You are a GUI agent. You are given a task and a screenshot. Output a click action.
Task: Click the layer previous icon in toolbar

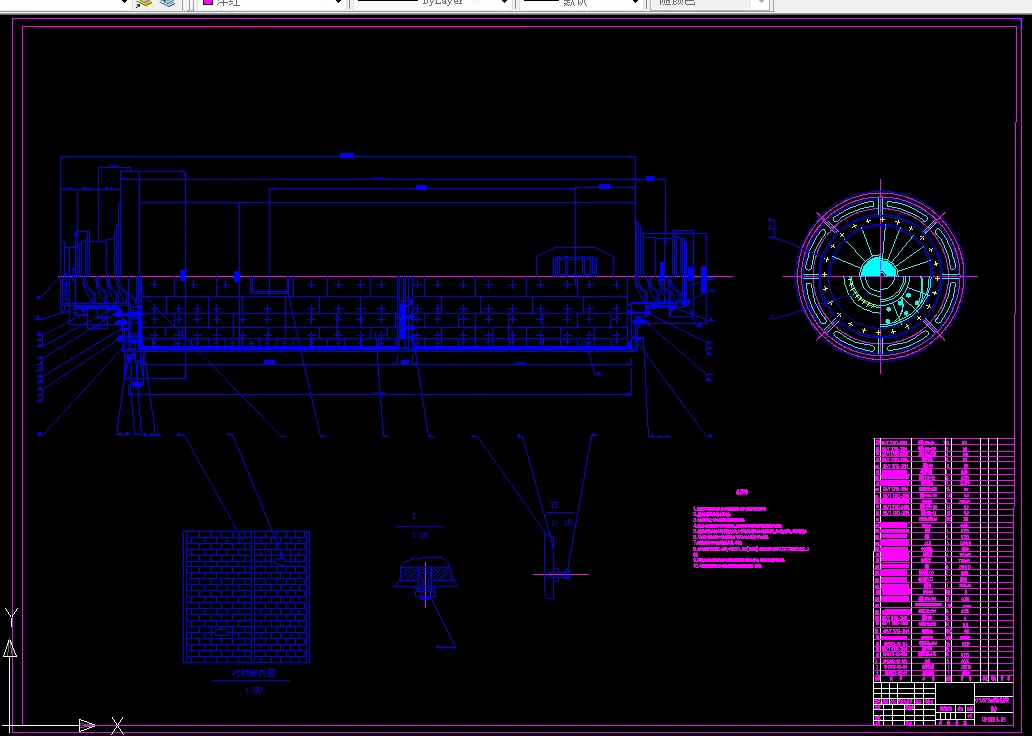(143, 3)
